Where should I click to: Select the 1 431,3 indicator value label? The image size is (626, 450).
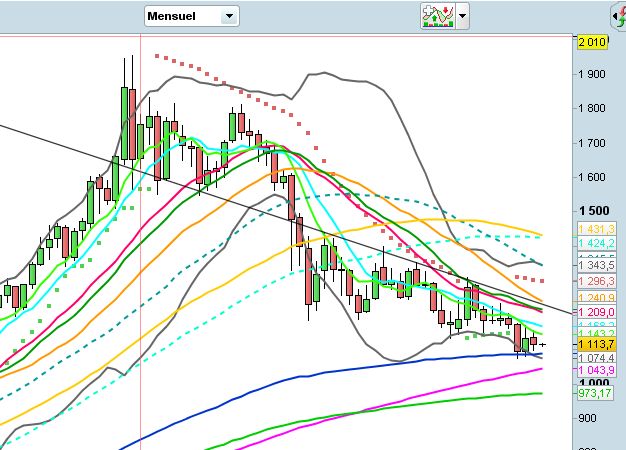[x=596, y=229]
